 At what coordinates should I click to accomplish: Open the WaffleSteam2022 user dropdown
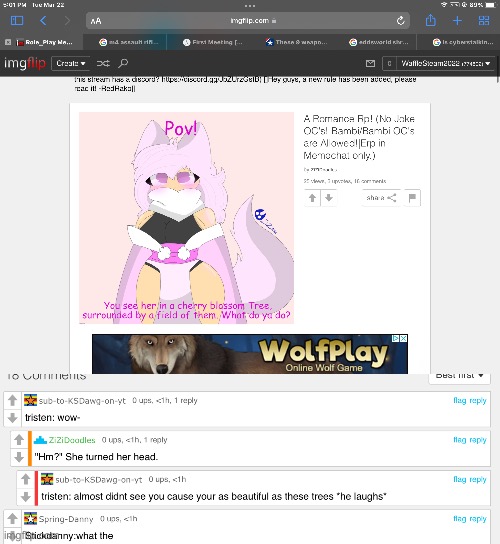446,63
